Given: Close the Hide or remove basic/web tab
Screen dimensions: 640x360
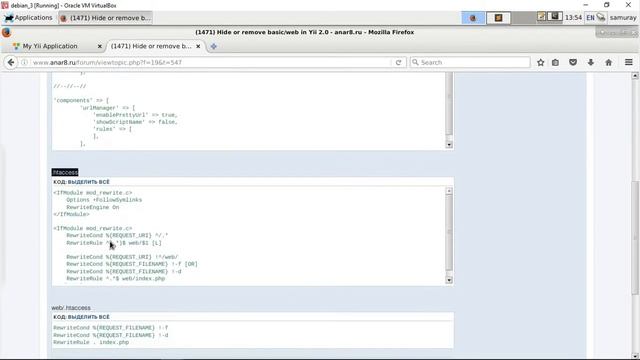Looking at the screenshot, I should 198,46.
